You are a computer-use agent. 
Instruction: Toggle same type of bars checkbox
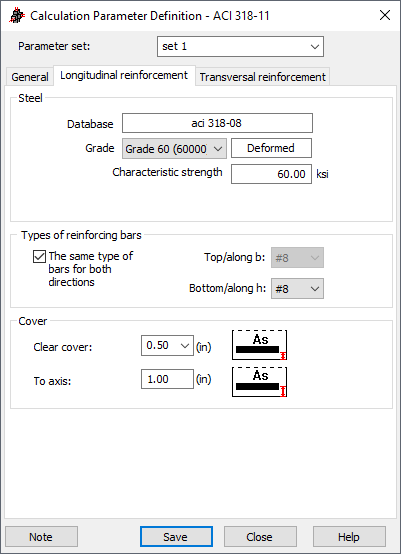[39, 257]
